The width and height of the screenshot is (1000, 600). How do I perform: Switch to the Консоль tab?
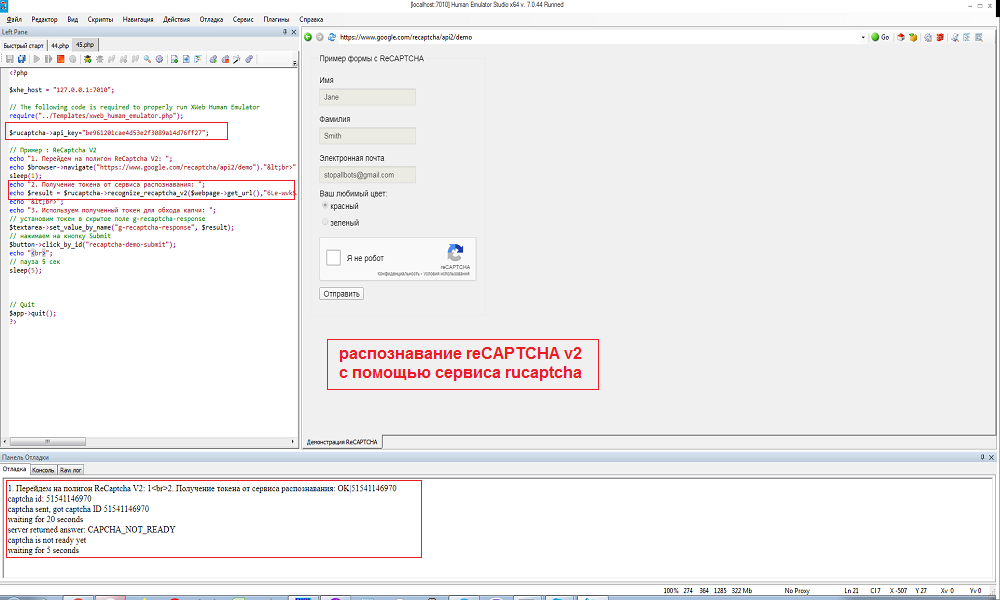click(43, 470)
